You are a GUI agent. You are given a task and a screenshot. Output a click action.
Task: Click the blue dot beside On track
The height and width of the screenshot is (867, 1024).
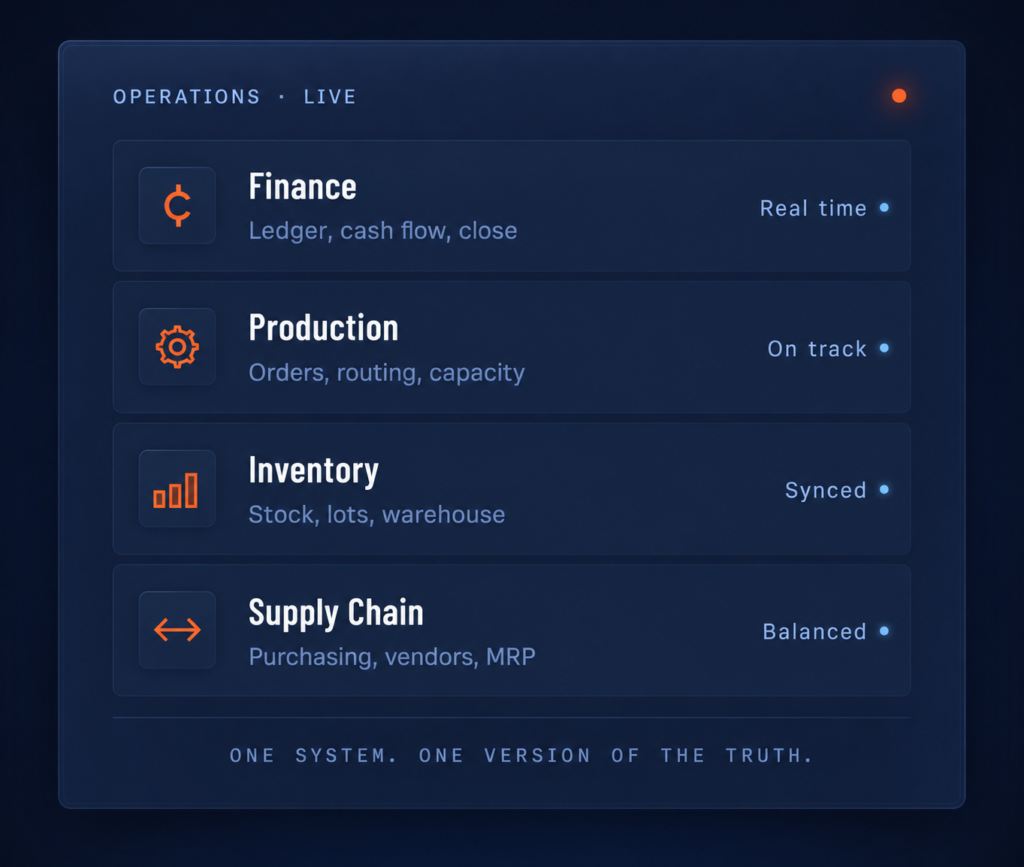[x=884, y=348]
